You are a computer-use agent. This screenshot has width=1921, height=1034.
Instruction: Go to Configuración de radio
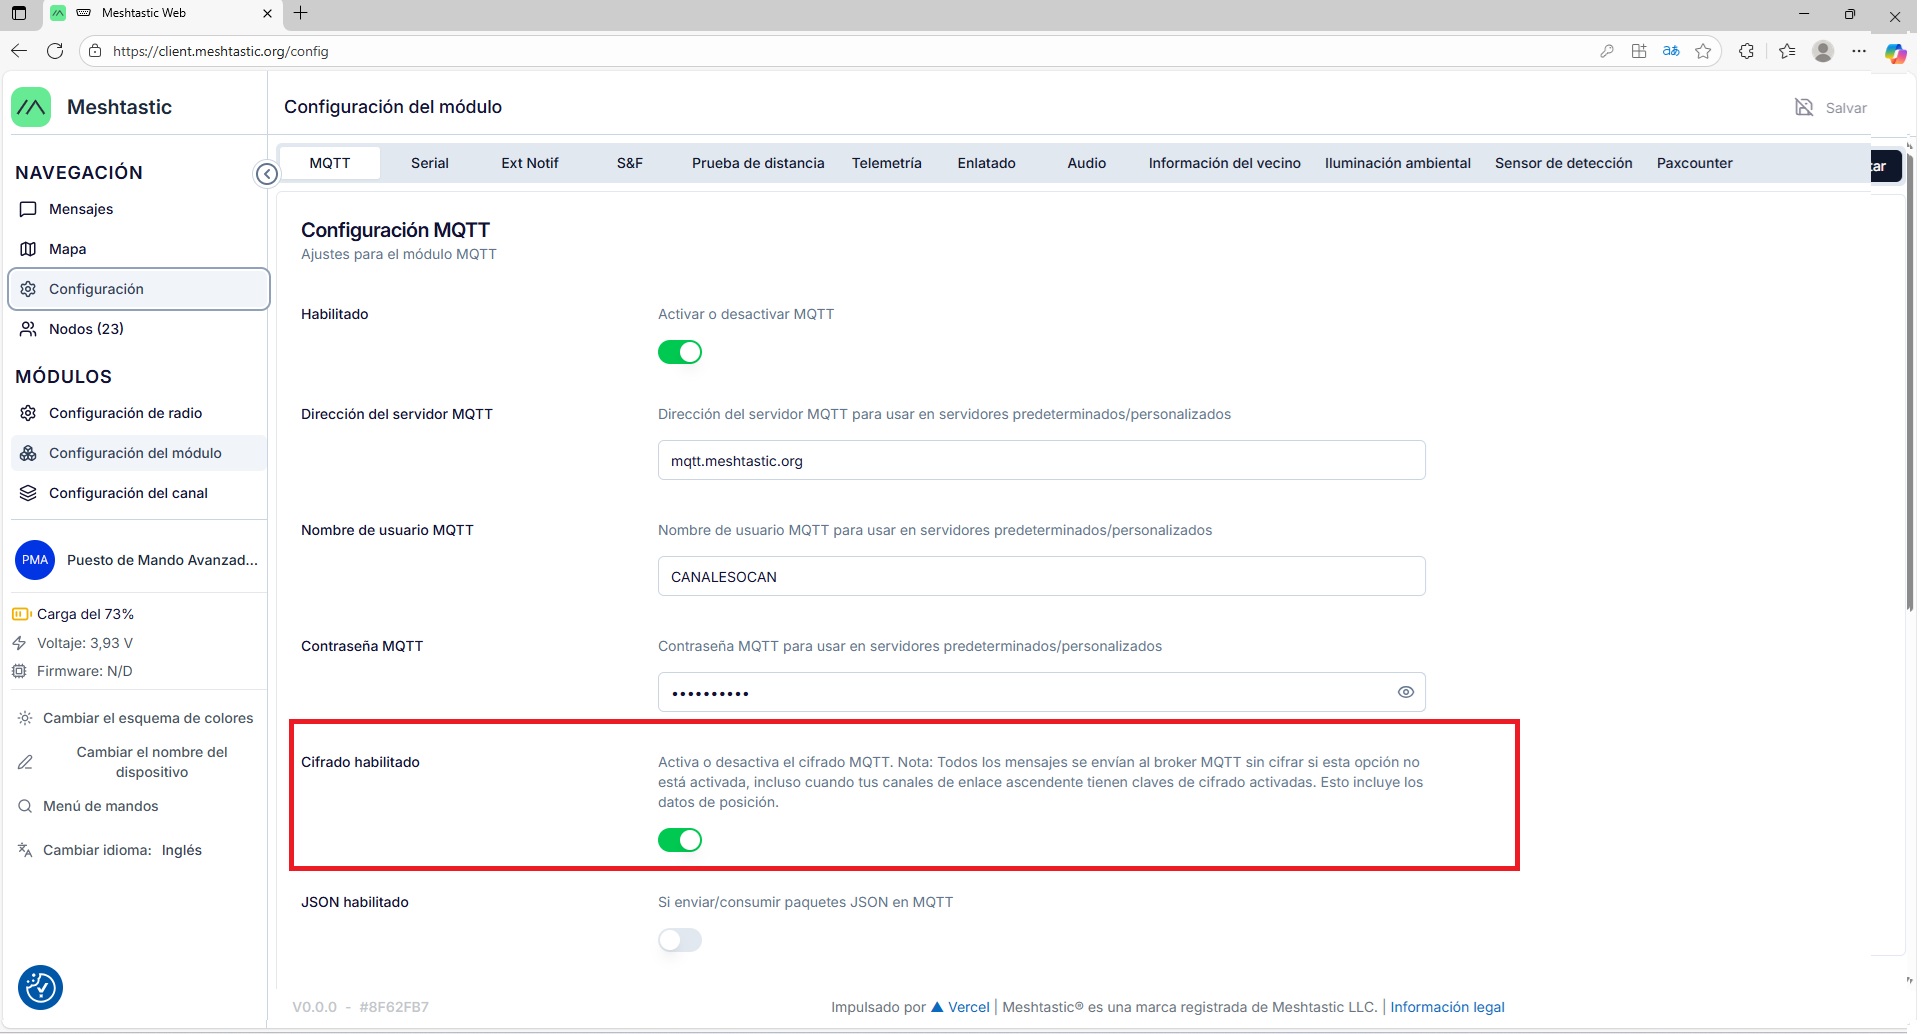point(125,413)
